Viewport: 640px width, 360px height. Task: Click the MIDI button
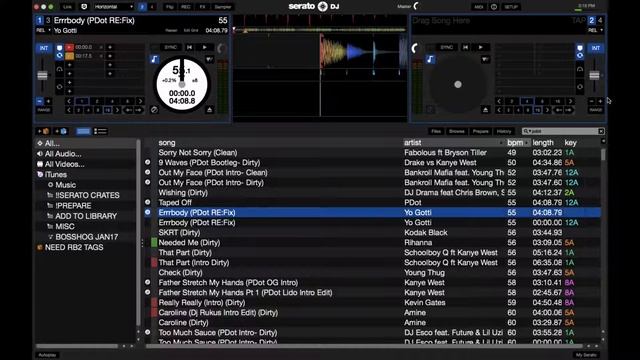[478, 7]
